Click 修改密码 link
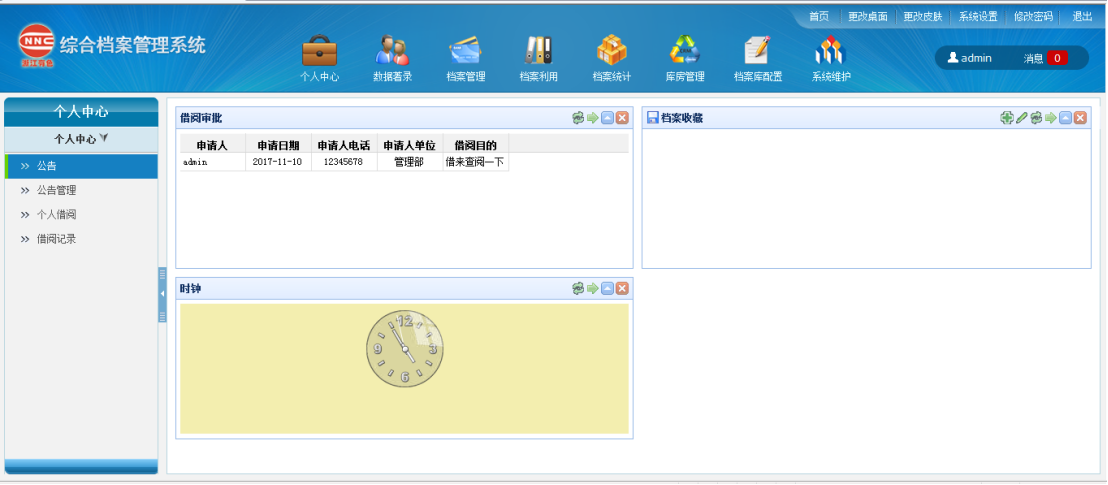 point(1033,16)
